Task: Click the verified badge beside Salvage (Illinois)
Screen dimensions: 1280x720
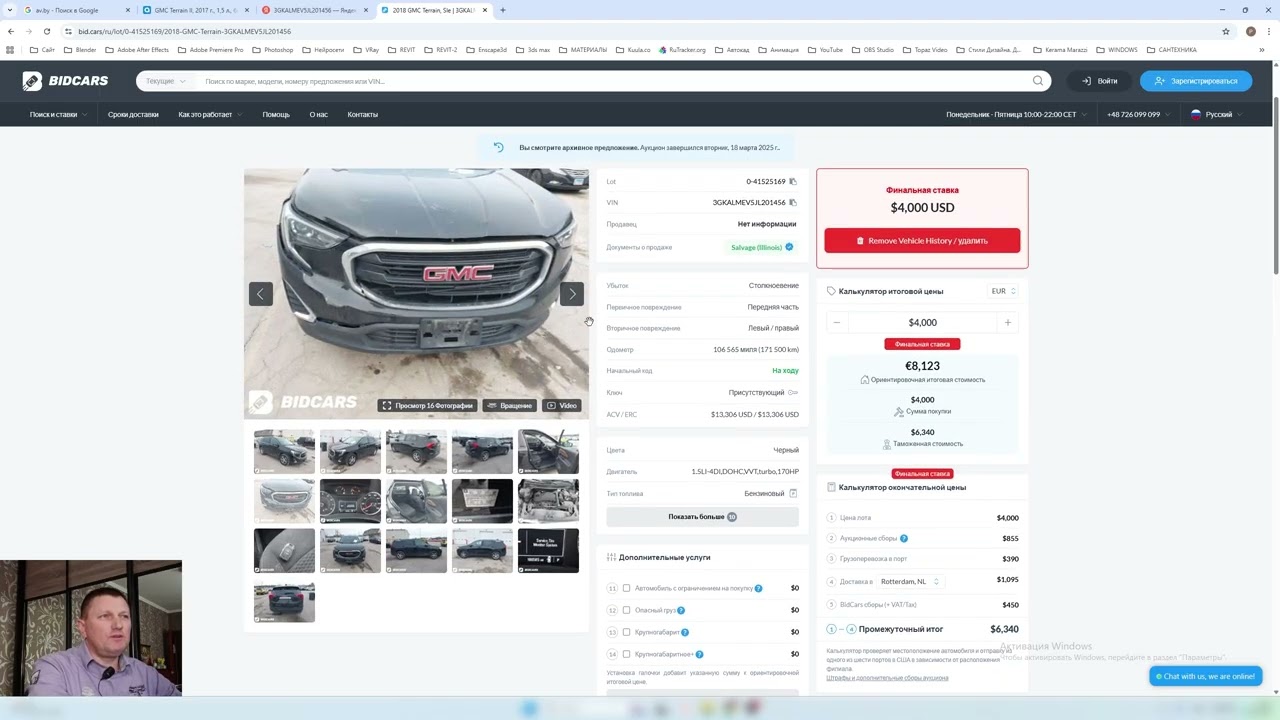Action: pyautogui.click(x=789, y=247)
